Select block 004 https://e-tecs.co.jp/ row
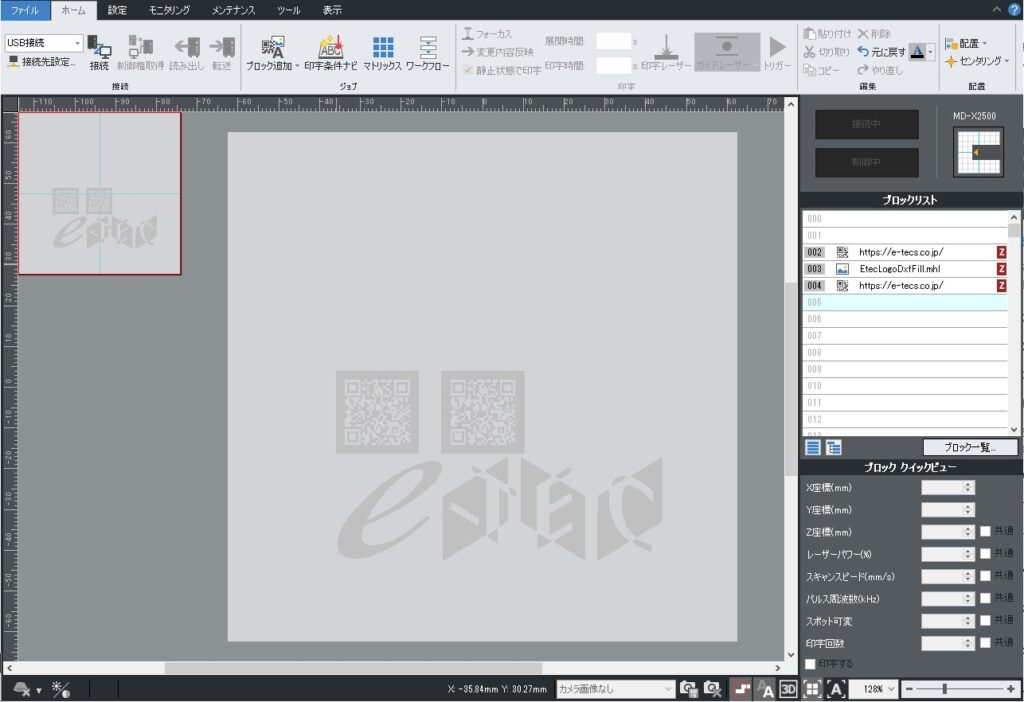This screenshot has width=1024, height=702. [x=905, y=285]
